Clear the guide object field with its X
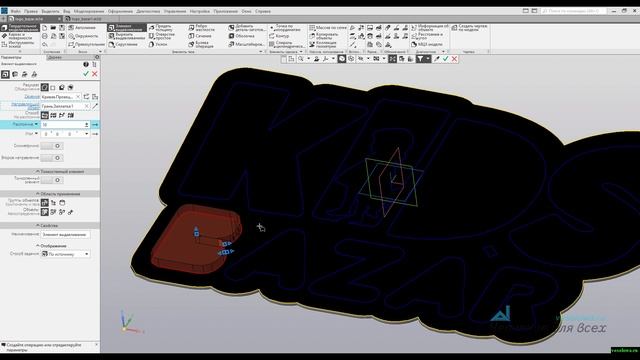Viewport: 640px width, 360px height. 87,106
